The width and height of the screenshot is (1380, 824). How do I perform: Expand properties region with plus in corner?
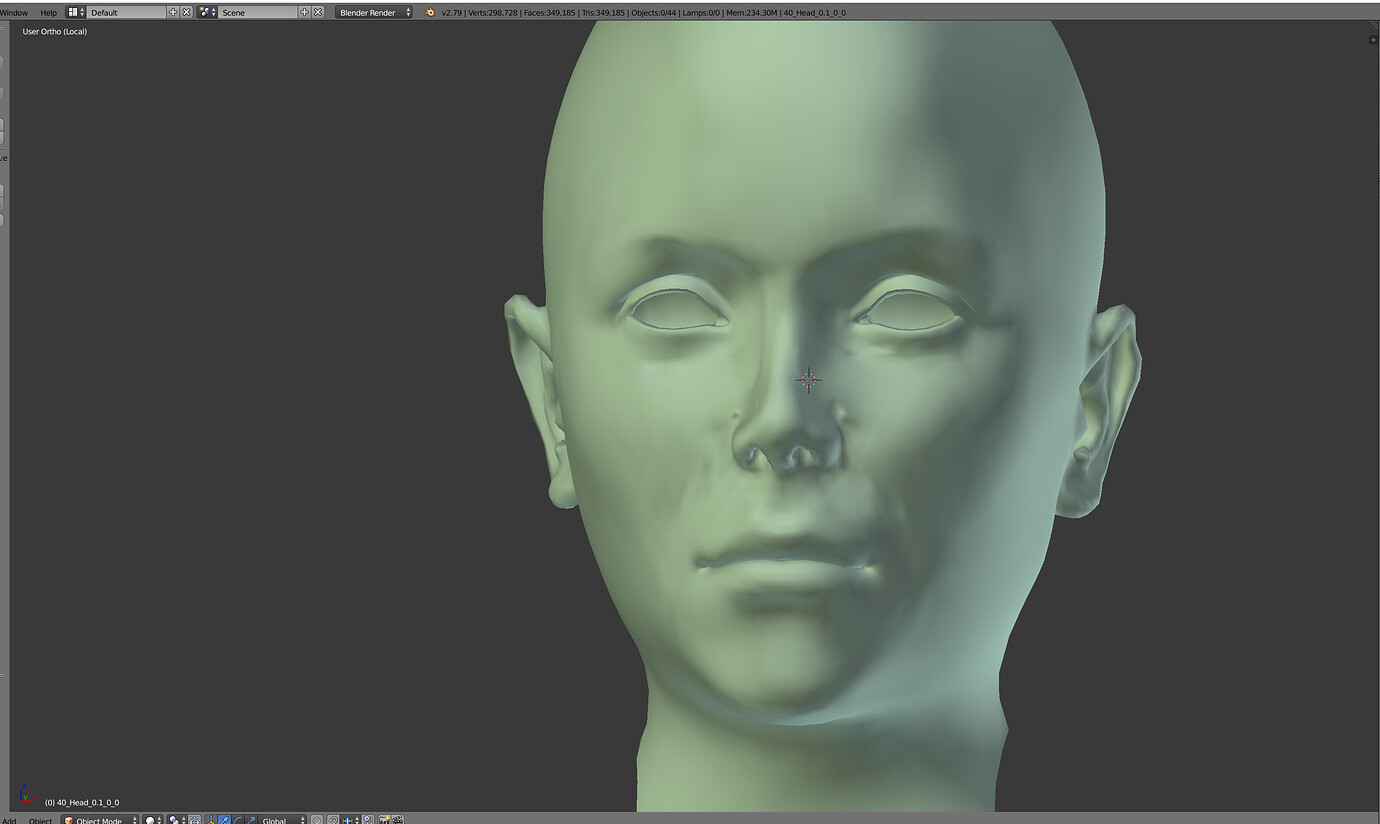(1373, 40)
